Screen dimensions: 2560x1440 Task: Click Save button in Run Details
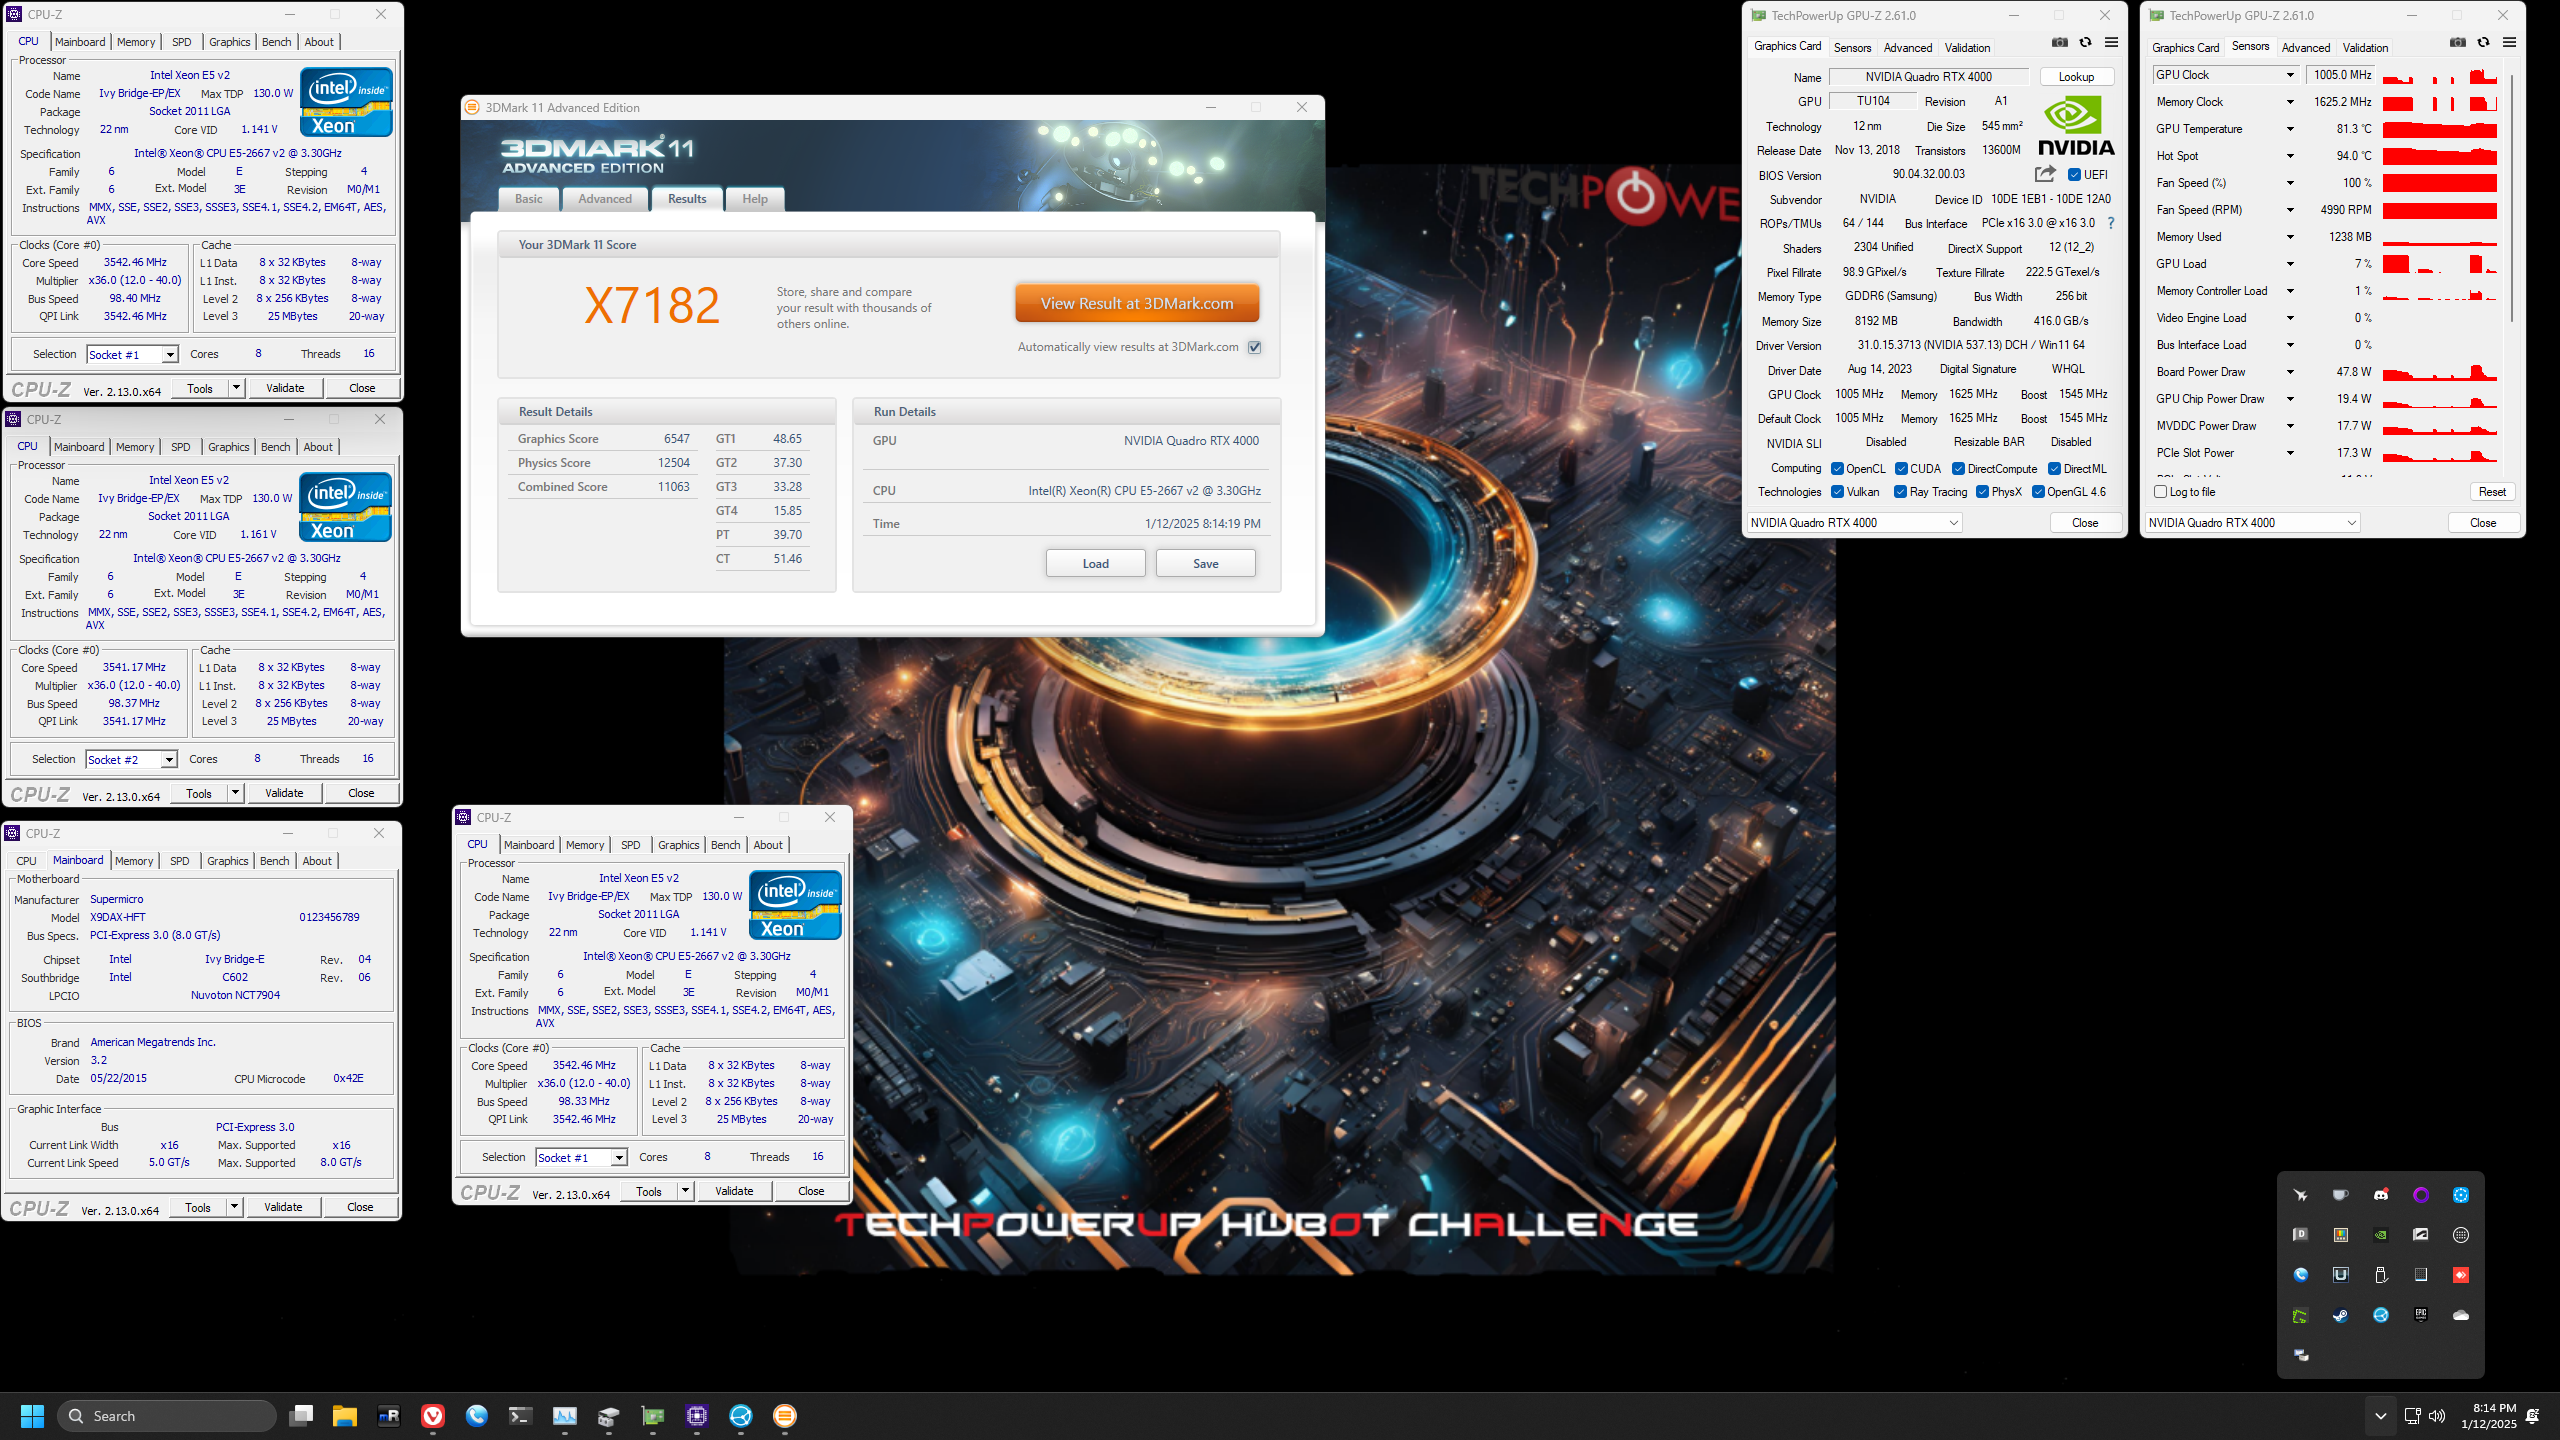[1206, 564]
